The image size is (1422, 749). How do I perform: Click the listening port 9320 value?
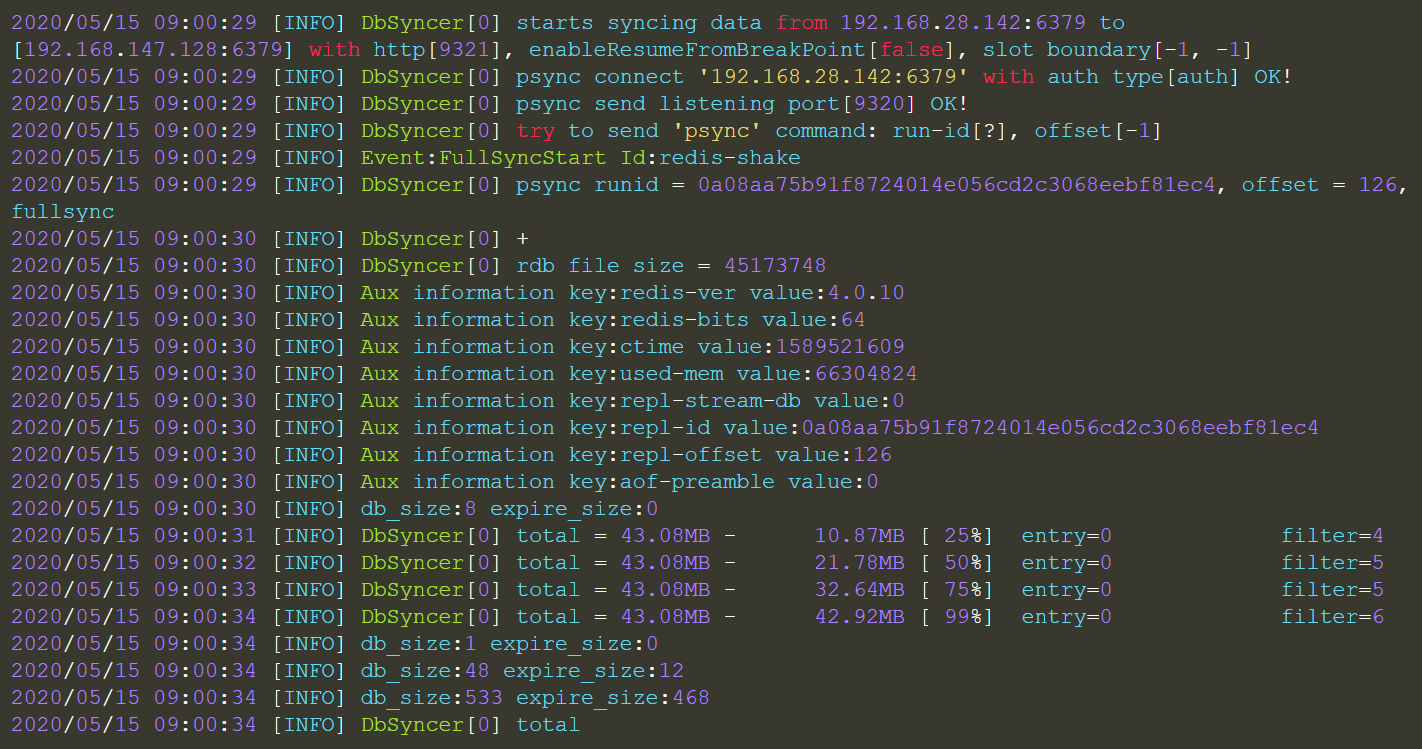pyautogui.click(x=870, y=103)
